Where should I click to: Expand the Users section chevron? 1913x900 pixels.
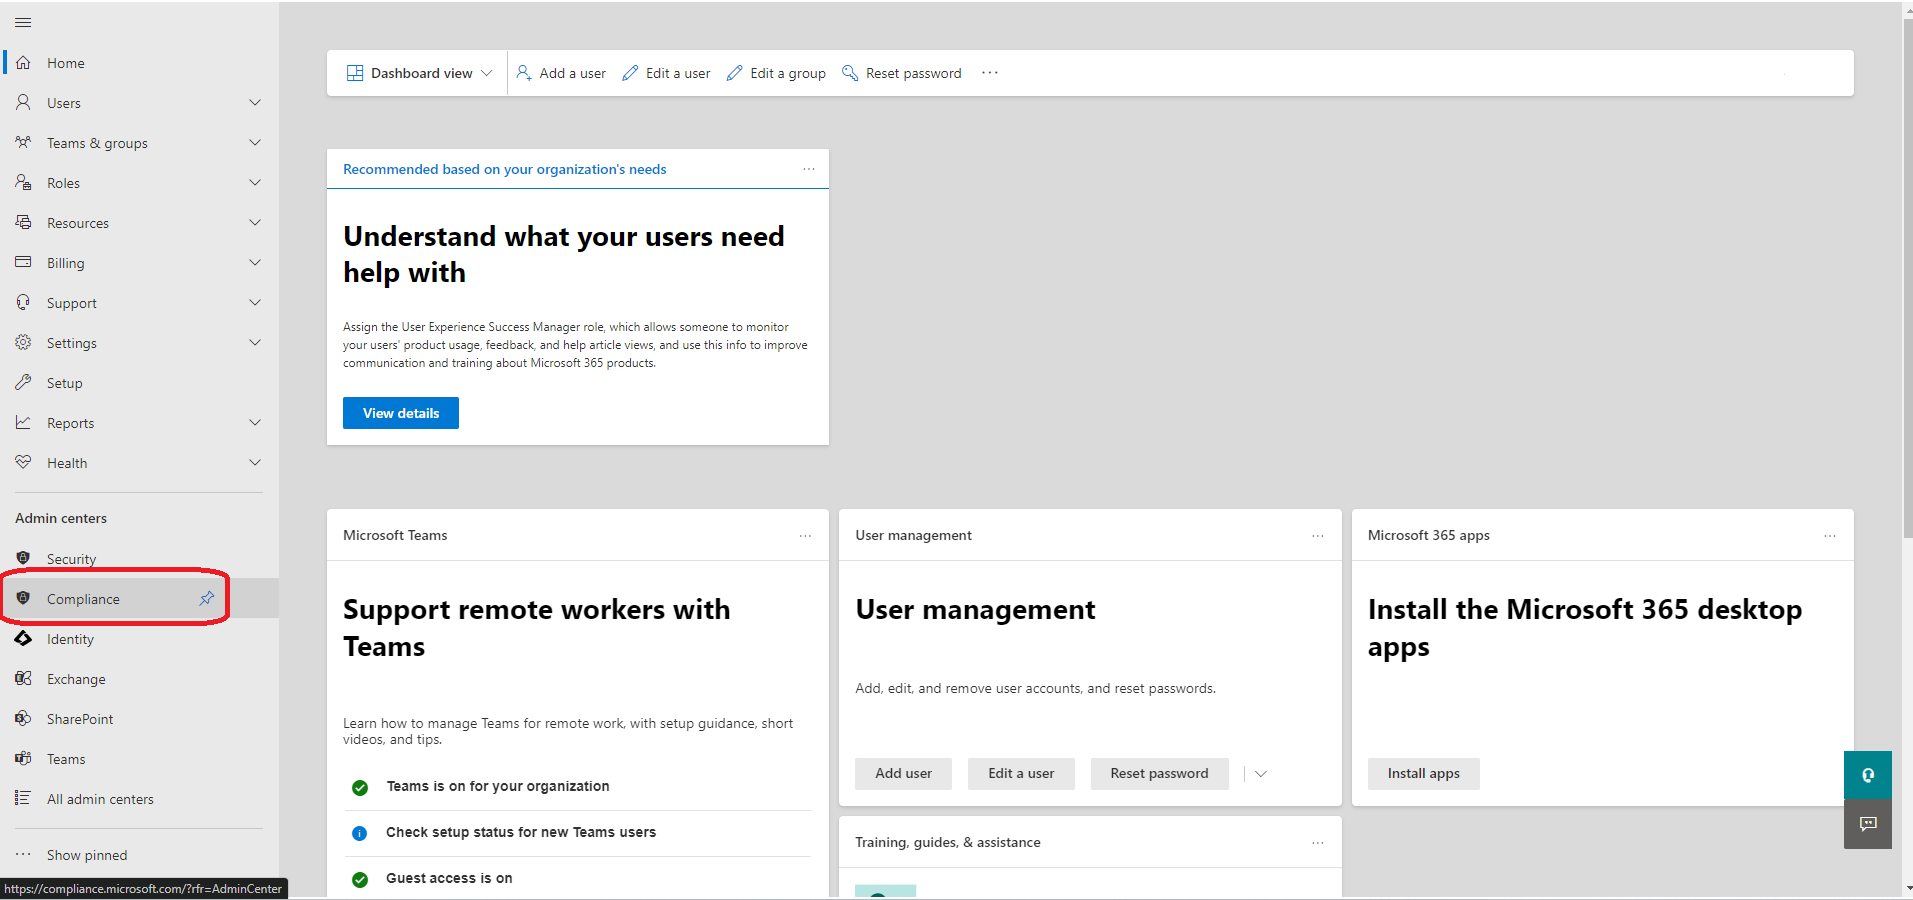[x=255, y=102]
